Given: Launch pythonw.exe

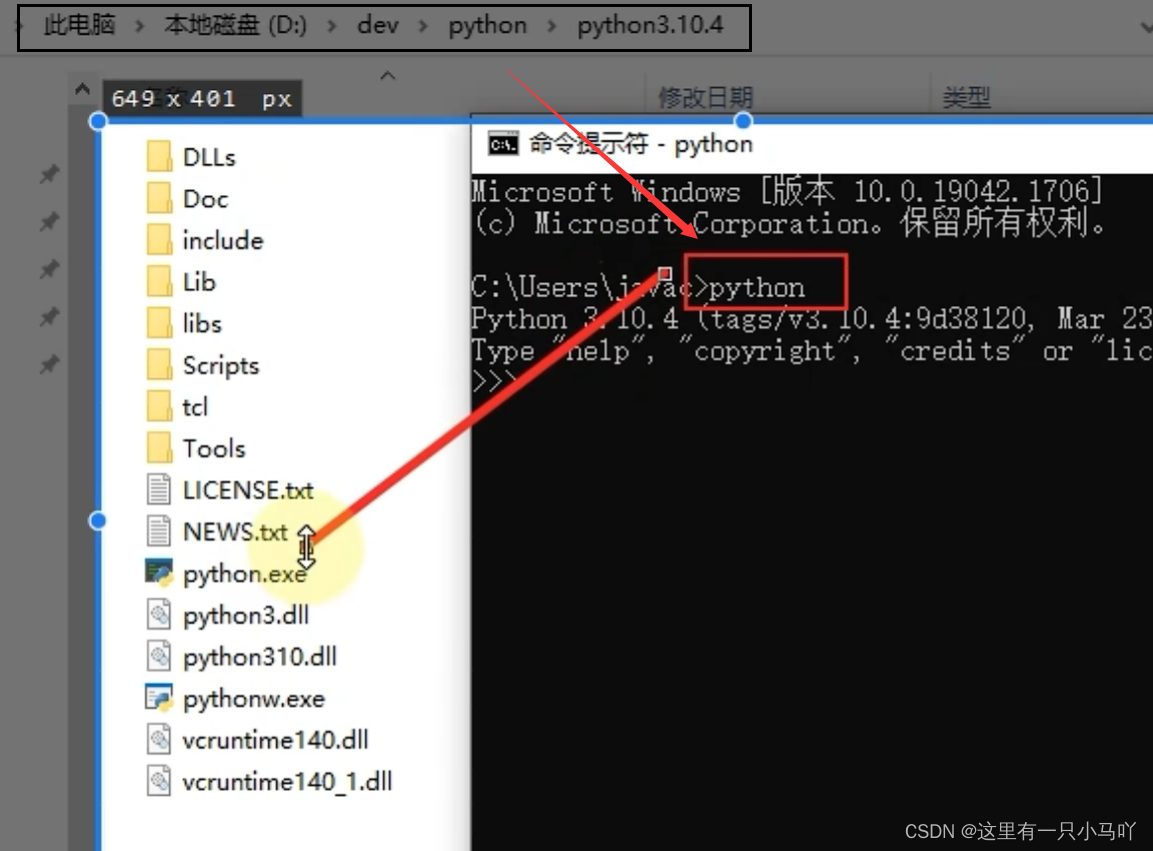Looking at the screenshot, I should [253, 698].
